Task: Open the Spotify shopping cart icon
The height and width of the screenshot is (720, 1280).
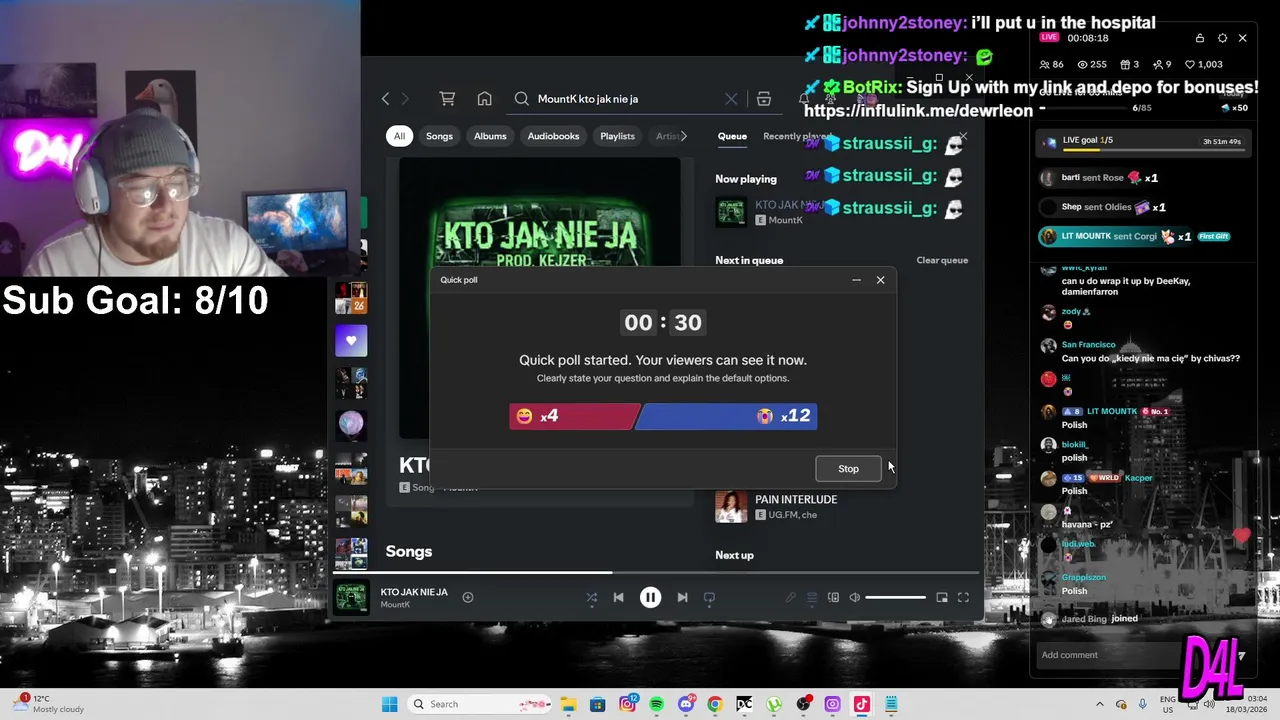Action: 447,99
